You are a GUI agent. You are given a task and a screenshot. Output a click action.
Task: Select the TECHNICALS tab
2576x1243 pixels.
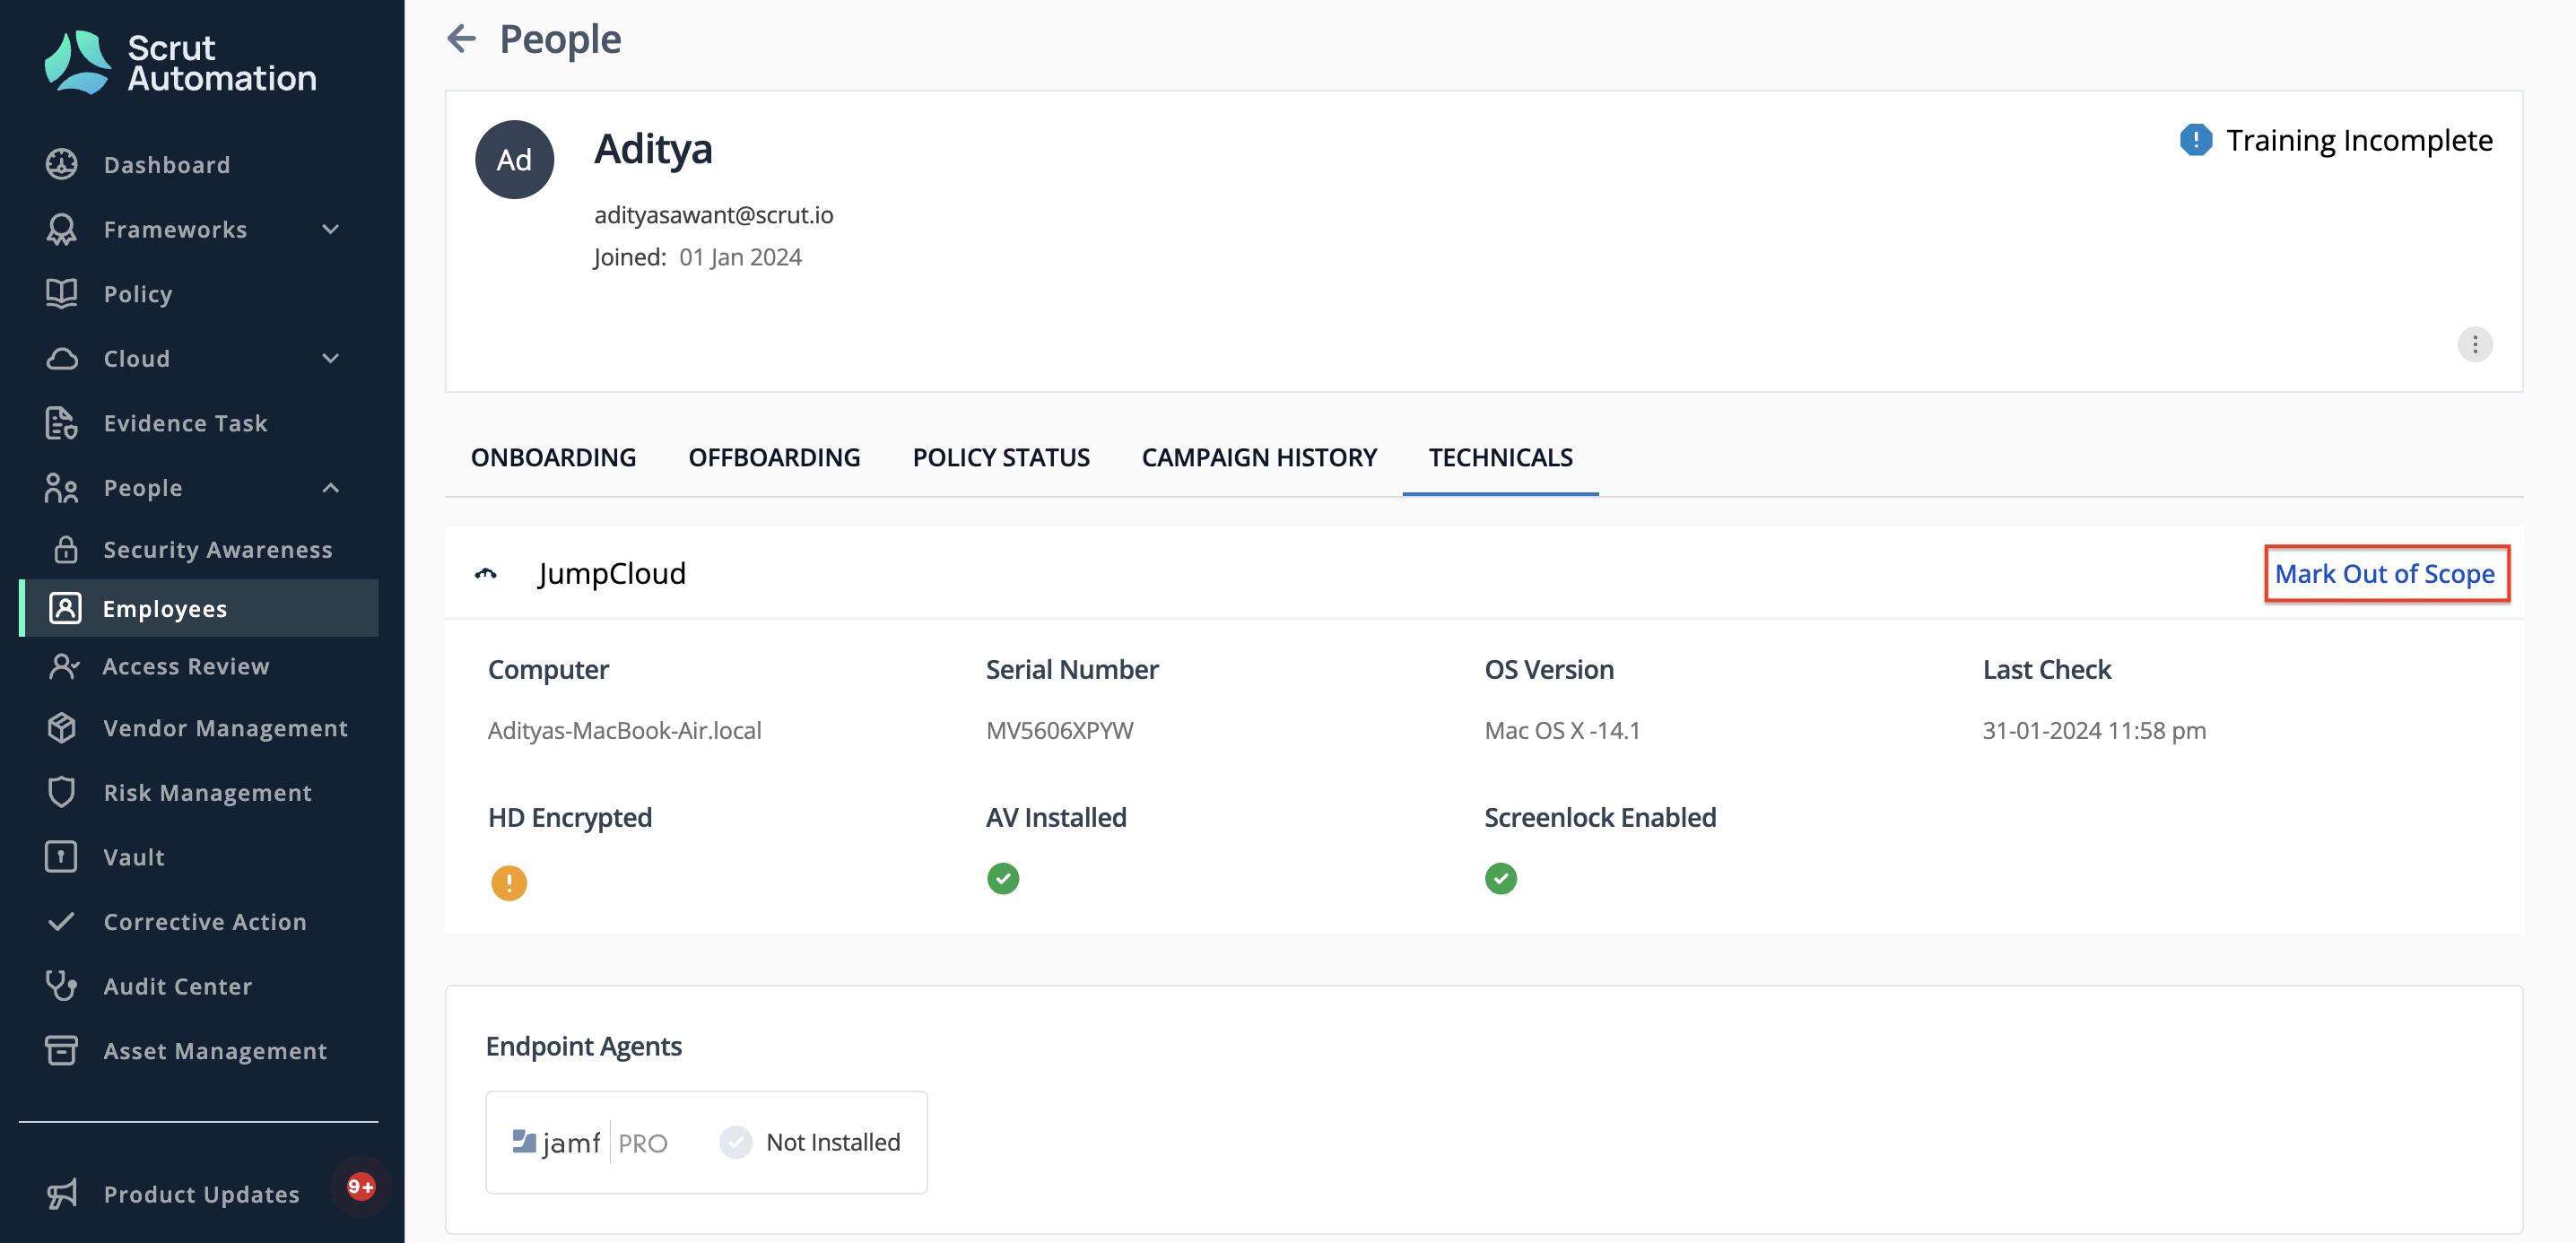1500,458
